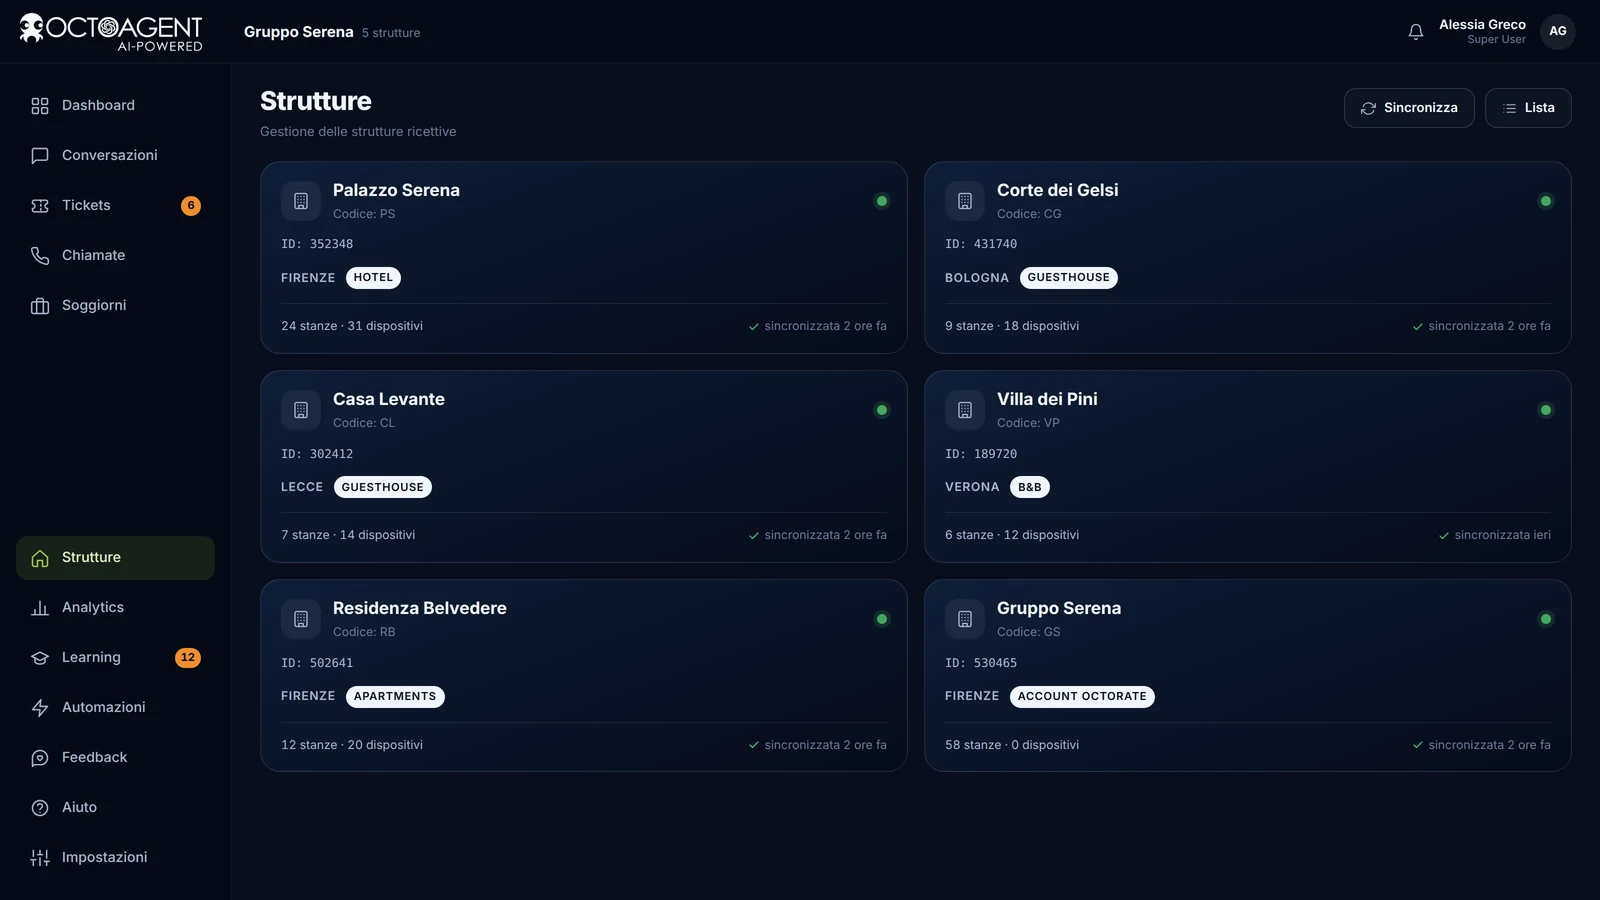The image size is (1600, 900).
Task: Click the Analytics bar chart icon
Action: pyautogui.click(x=40, y=608)
